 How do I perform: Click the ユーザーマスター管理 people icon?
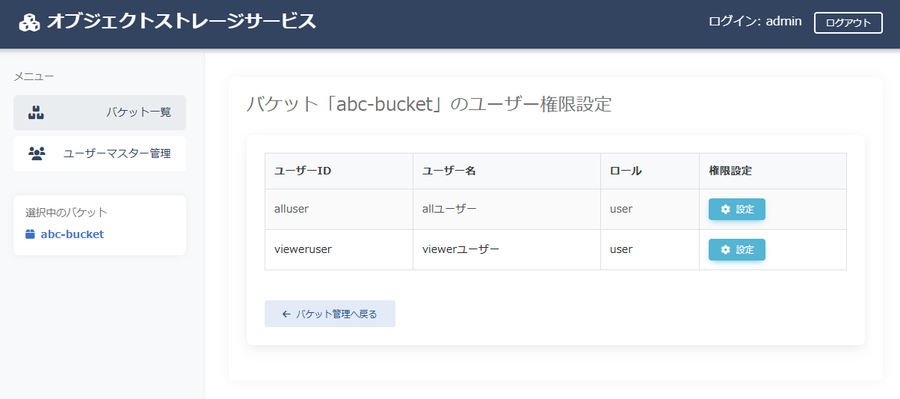tap(36, 153)
